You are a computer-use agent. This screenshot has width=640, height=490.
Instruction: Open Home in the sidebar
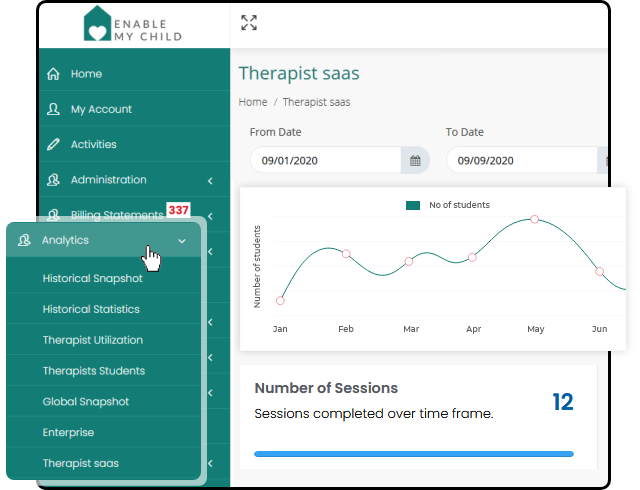click(135, 74)
